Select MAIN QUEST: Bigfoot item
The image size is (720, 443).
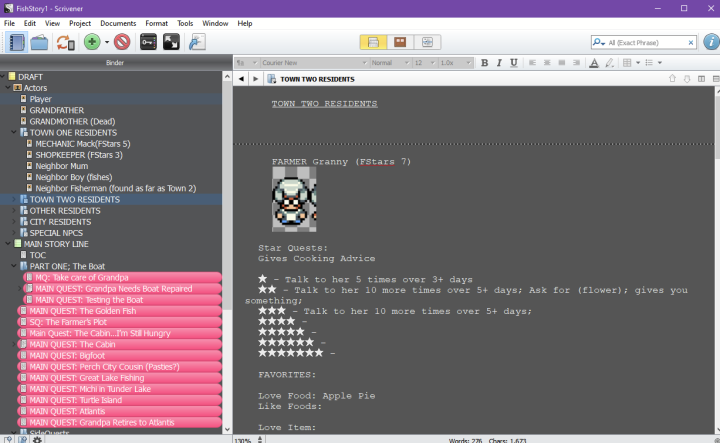point(67,355)
